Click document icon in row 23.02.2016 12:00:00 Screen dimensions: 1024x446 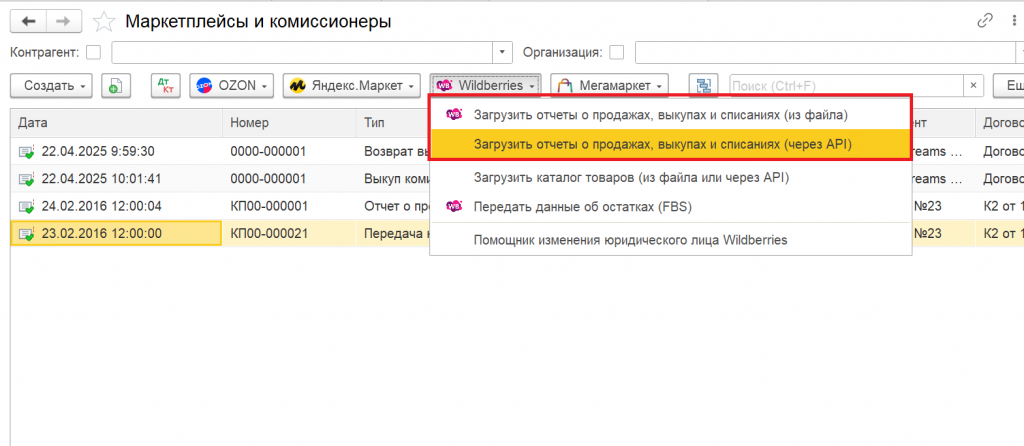pyautogui.click(x=26, y=234)
